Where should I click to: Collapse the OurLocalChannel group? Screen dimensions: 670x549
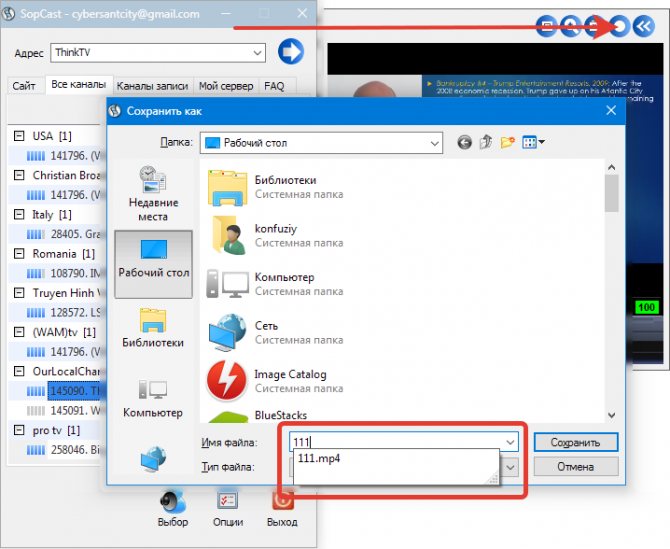point(19,371)
